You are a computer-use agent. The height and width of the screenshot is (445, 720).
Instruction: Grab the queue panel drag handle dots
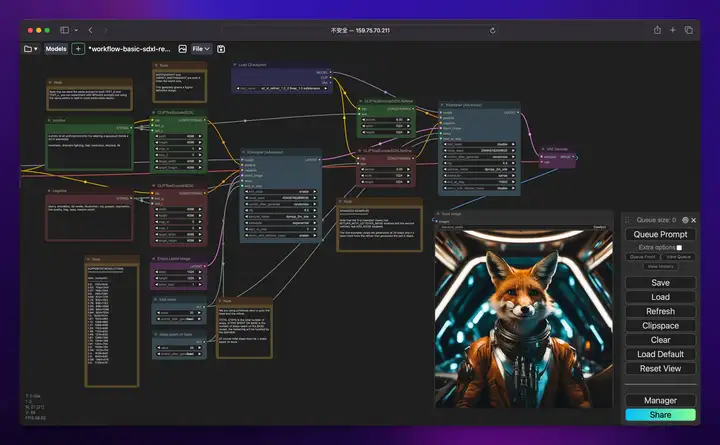coord(627,220)
